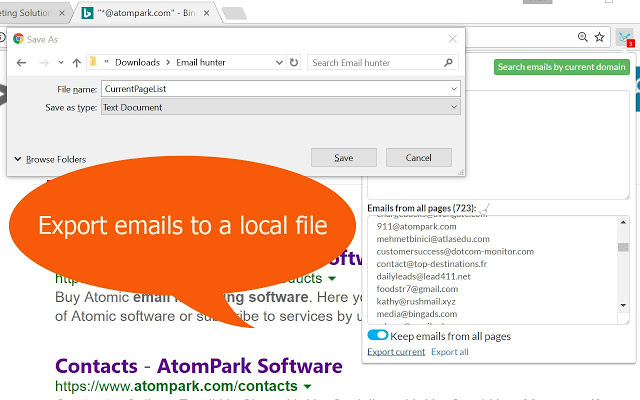Bookmark page with star icon
Image resolution: width=640 pixels, height=400 pixels.
tap(599, 37)
